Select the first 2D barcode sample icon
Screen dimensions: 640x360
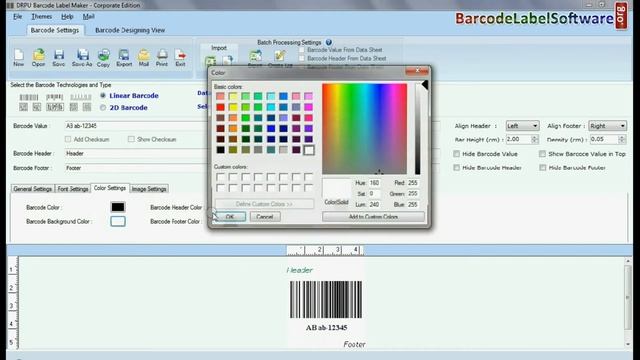click(x=24, y=107)
